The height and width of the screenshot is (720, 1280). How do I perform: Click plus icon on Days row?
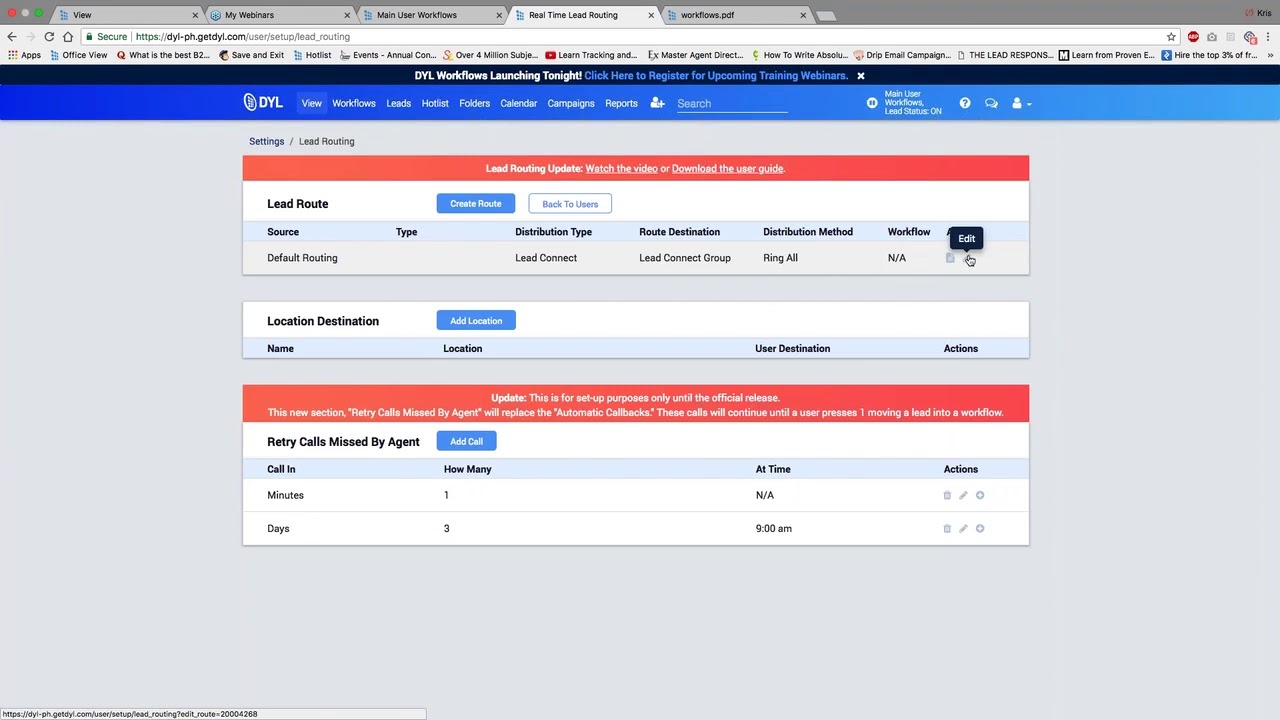(x=980, y=528)
